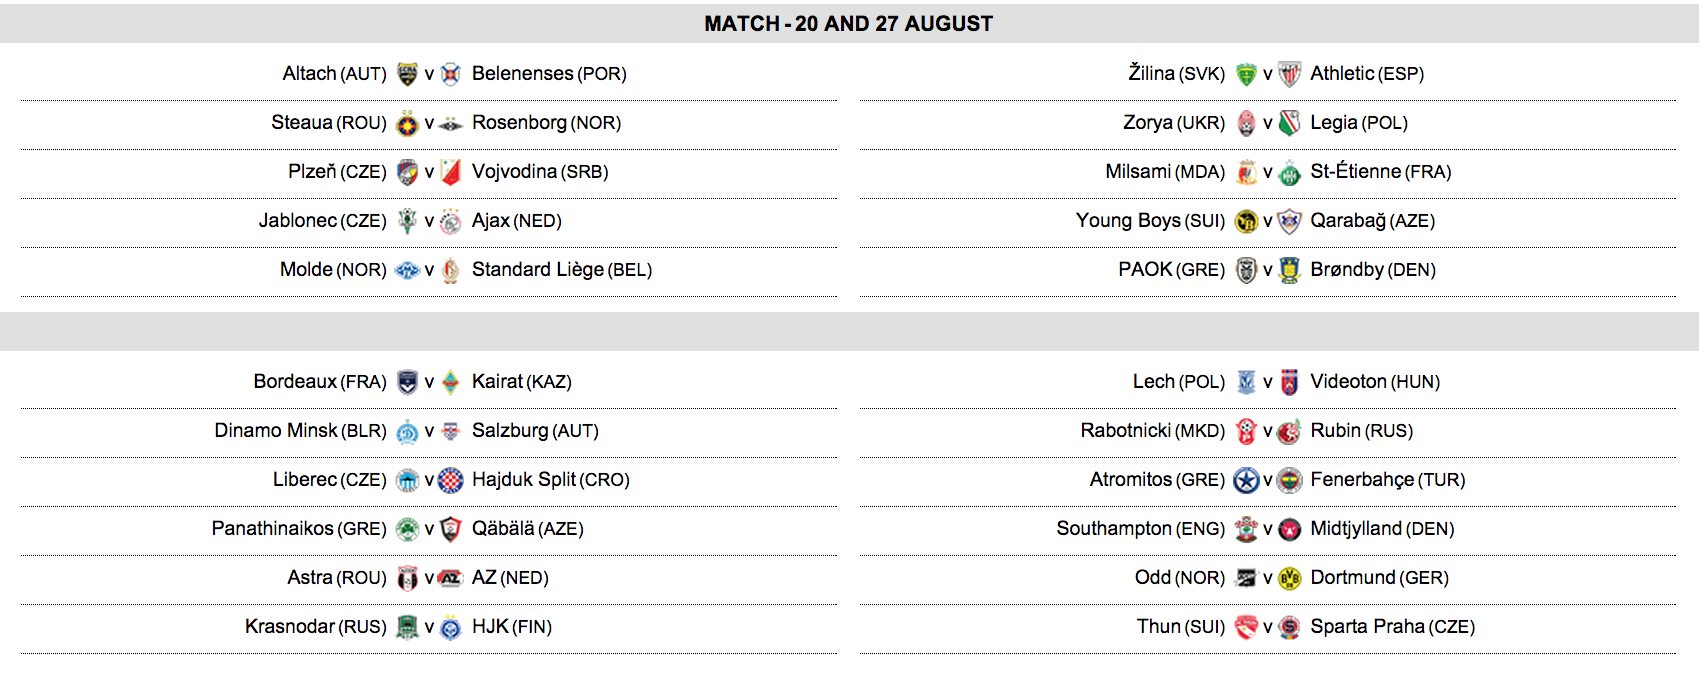Click the Hajduk Split checkered crest
The width and height of the screenshot is (1704, 680).
(451, 480)
